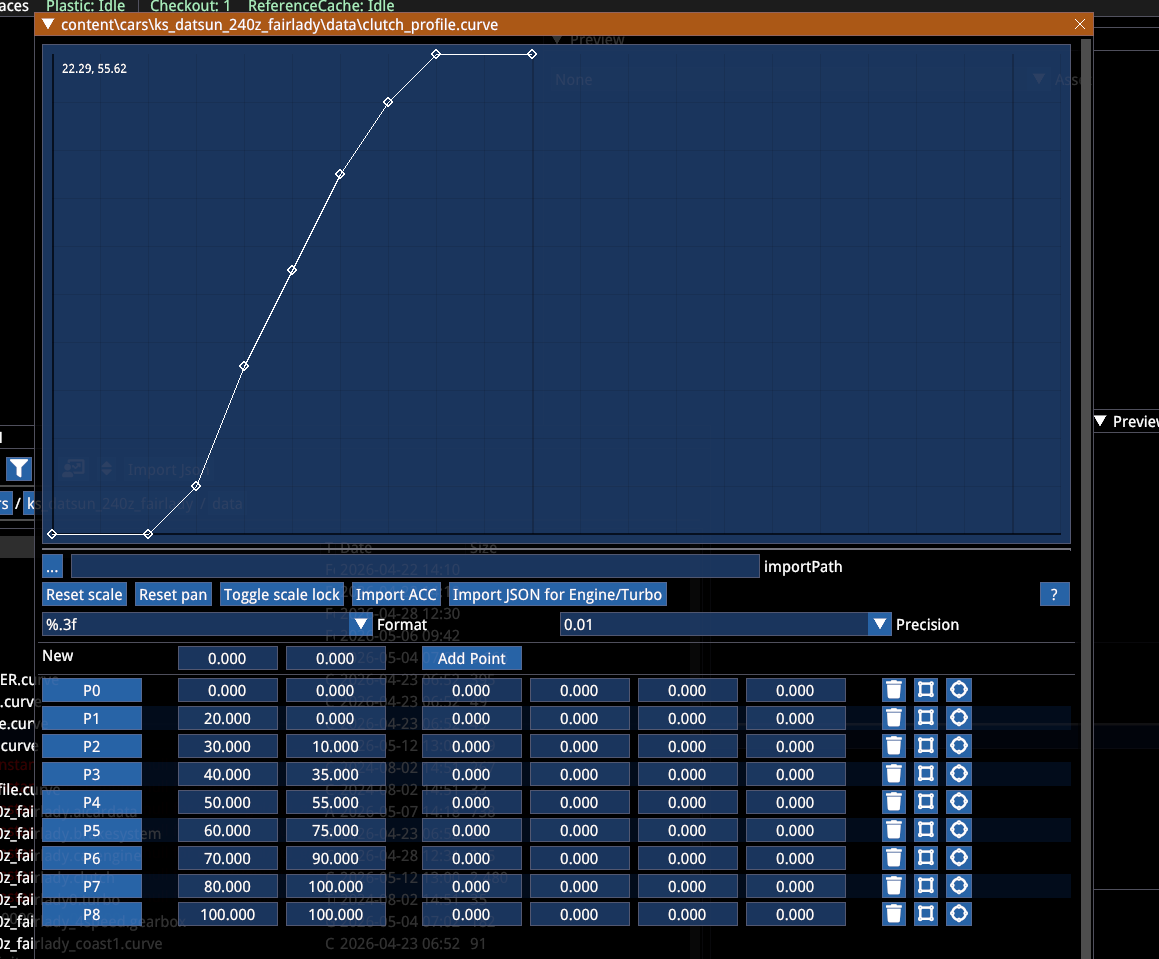Click the square frame icon for P1

[x=926, y=718]
